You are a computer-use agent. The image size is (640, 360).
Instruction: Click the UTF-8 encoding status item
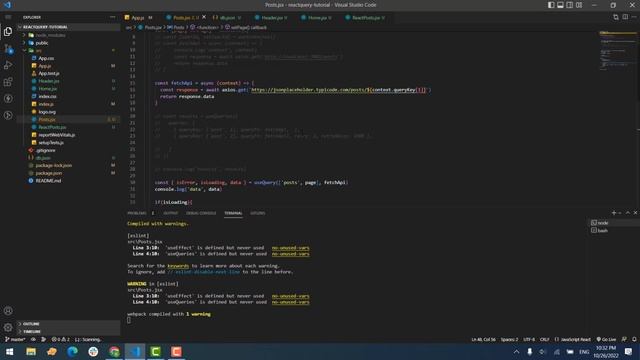[529, 340]
